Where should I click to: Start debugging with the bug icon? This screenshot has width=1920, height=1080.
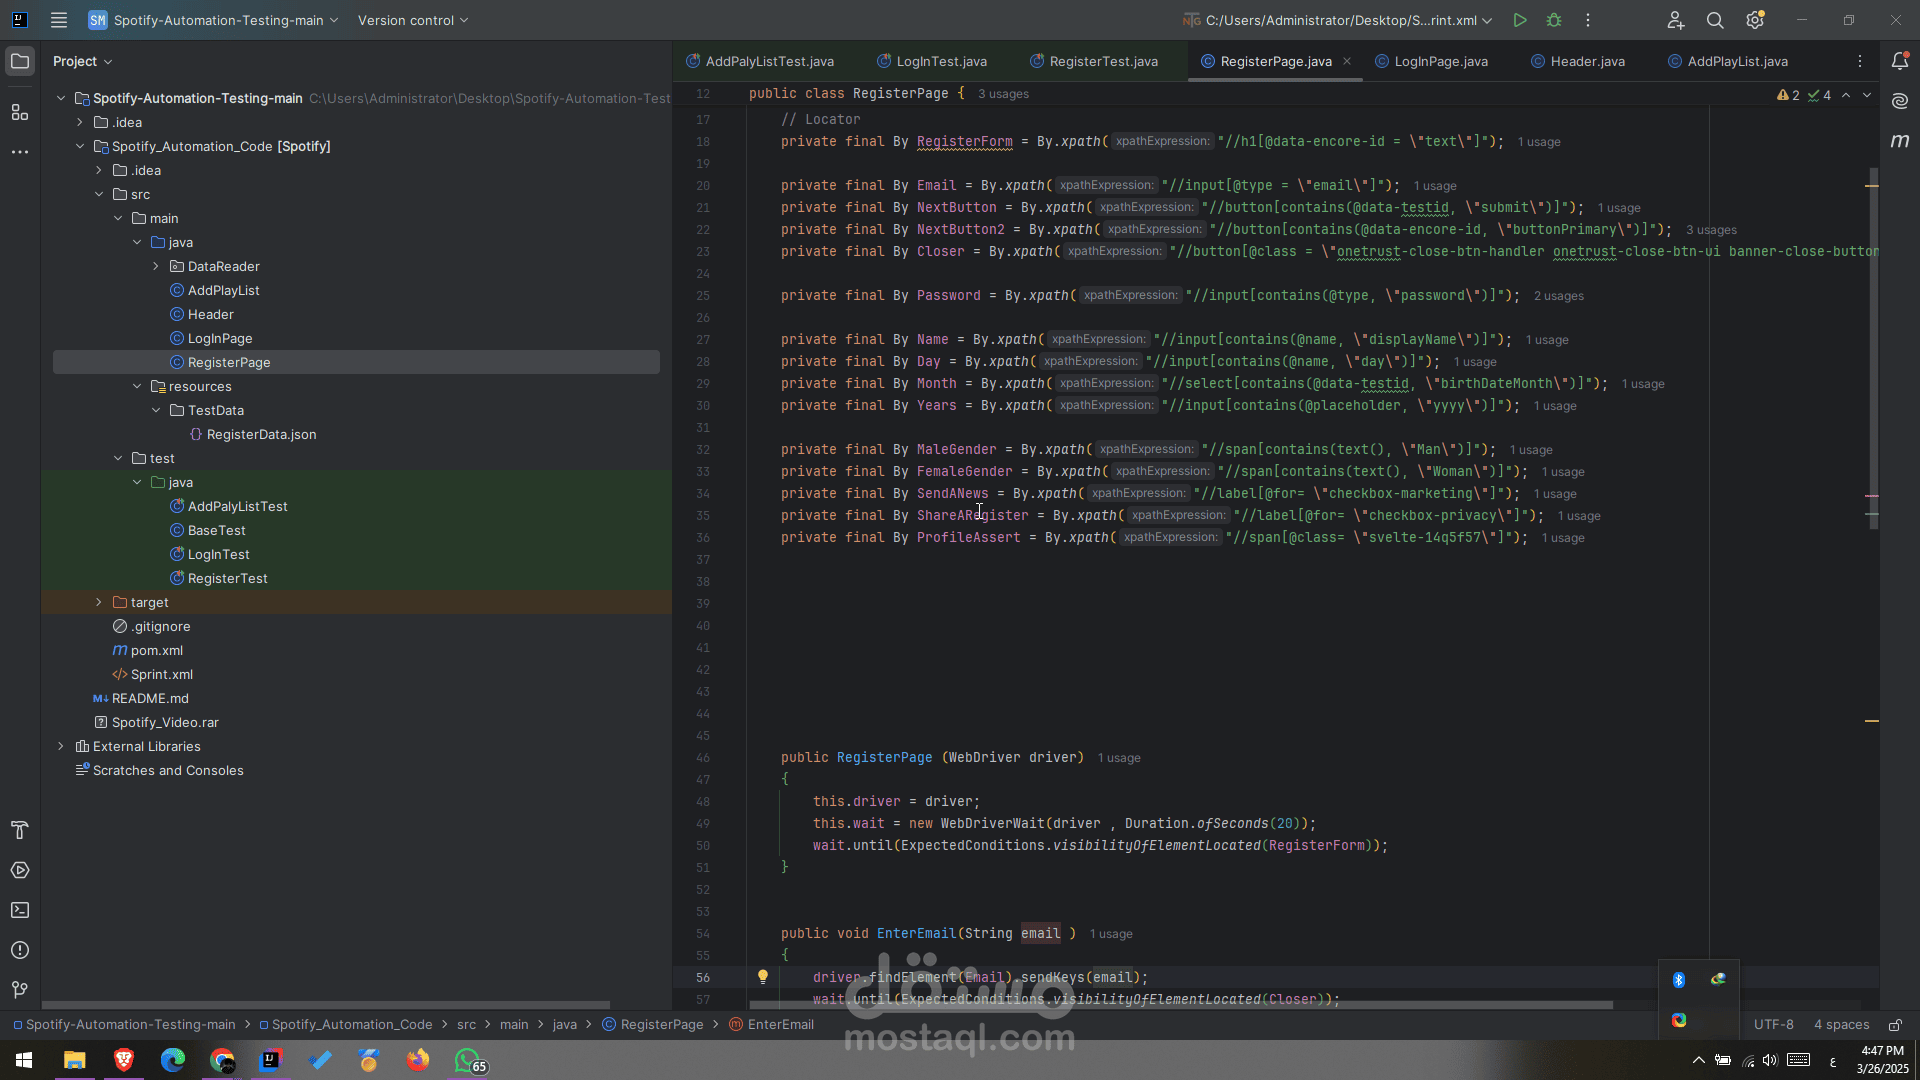pyautogui.click(x=1554, y=20)
